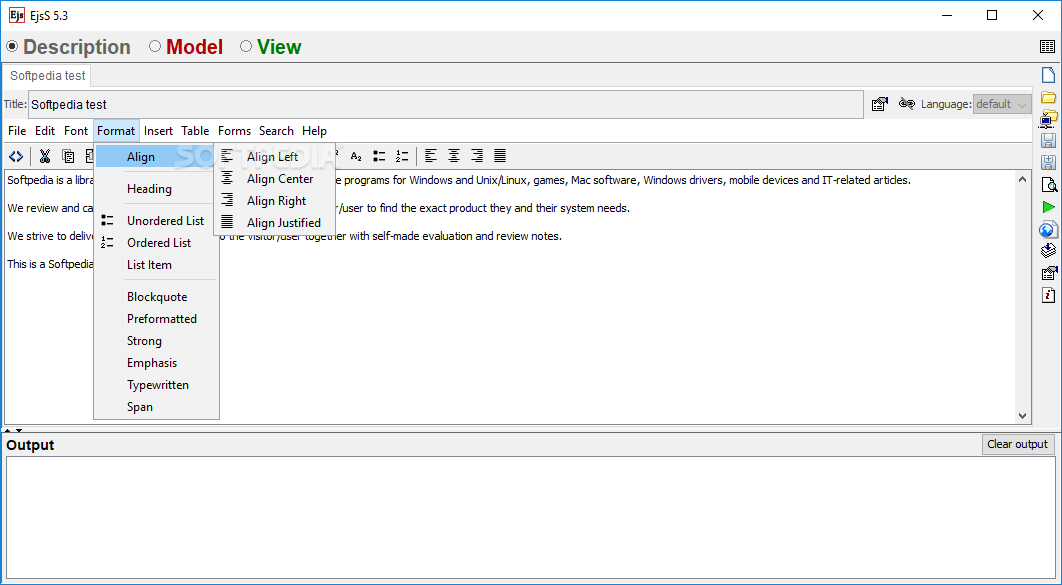Click page properties icon beside Title field
Viewport: 1062px width, 585px height.
(879, 104)
